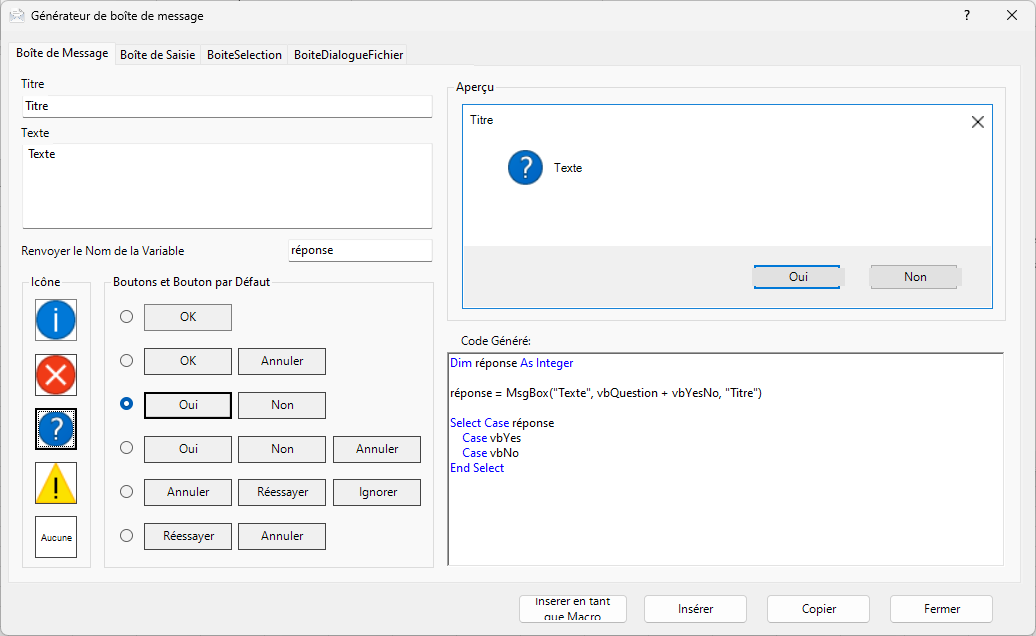This screenshot has width=1036, height=636.
Task: Select the red Critical error icon
Action: click(56, 375)
